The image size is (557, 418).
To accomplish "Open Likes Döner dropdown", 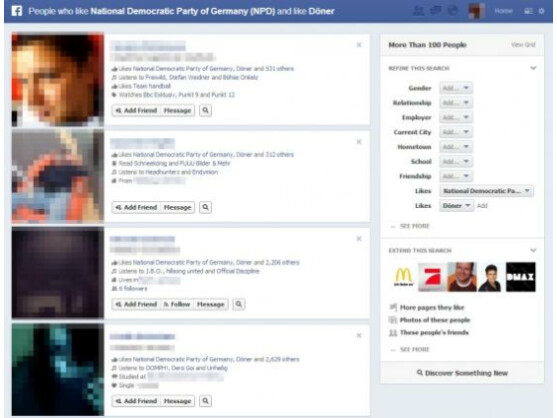I will pyautogui.click(x=456, y=206).
